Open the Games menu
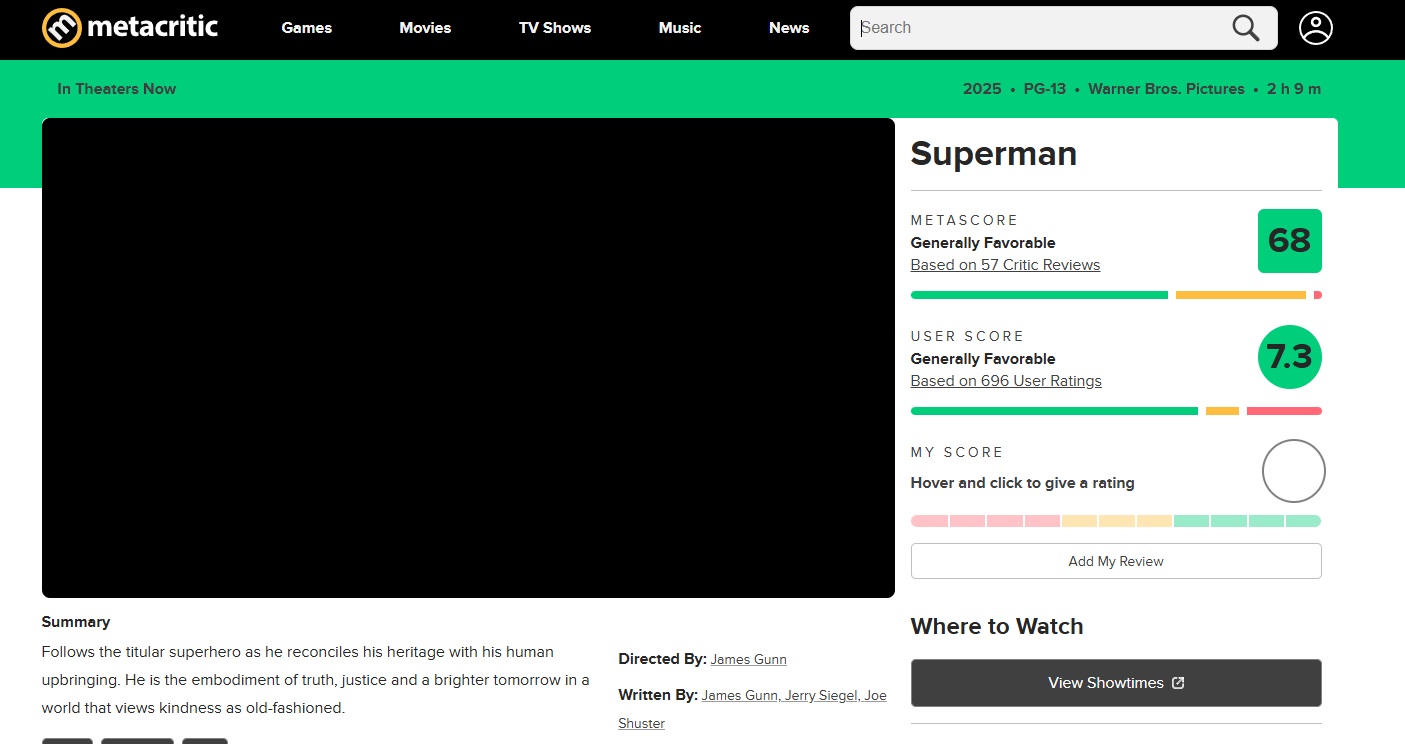1405x744 pixels. tap(306, 28)
